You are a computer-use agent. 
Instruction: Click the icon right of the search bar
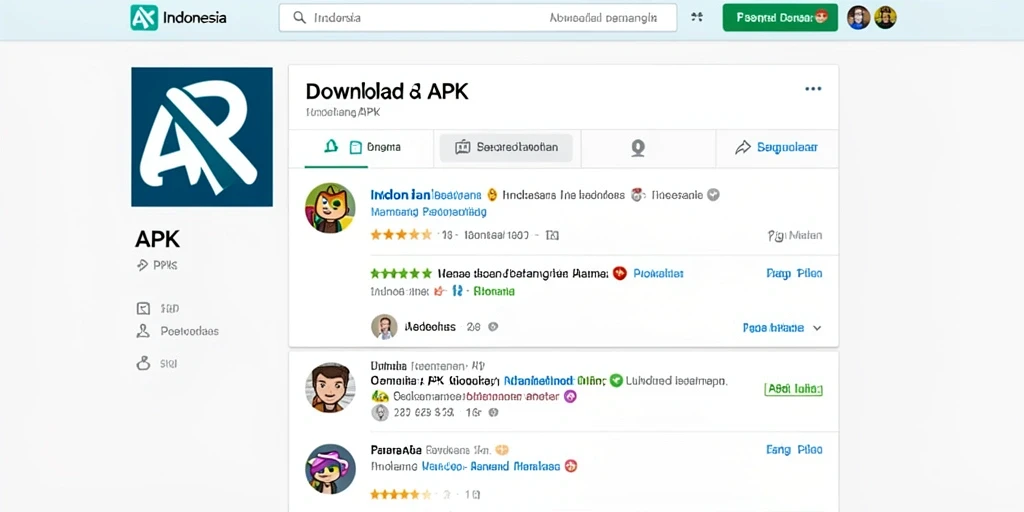[697, 18]
